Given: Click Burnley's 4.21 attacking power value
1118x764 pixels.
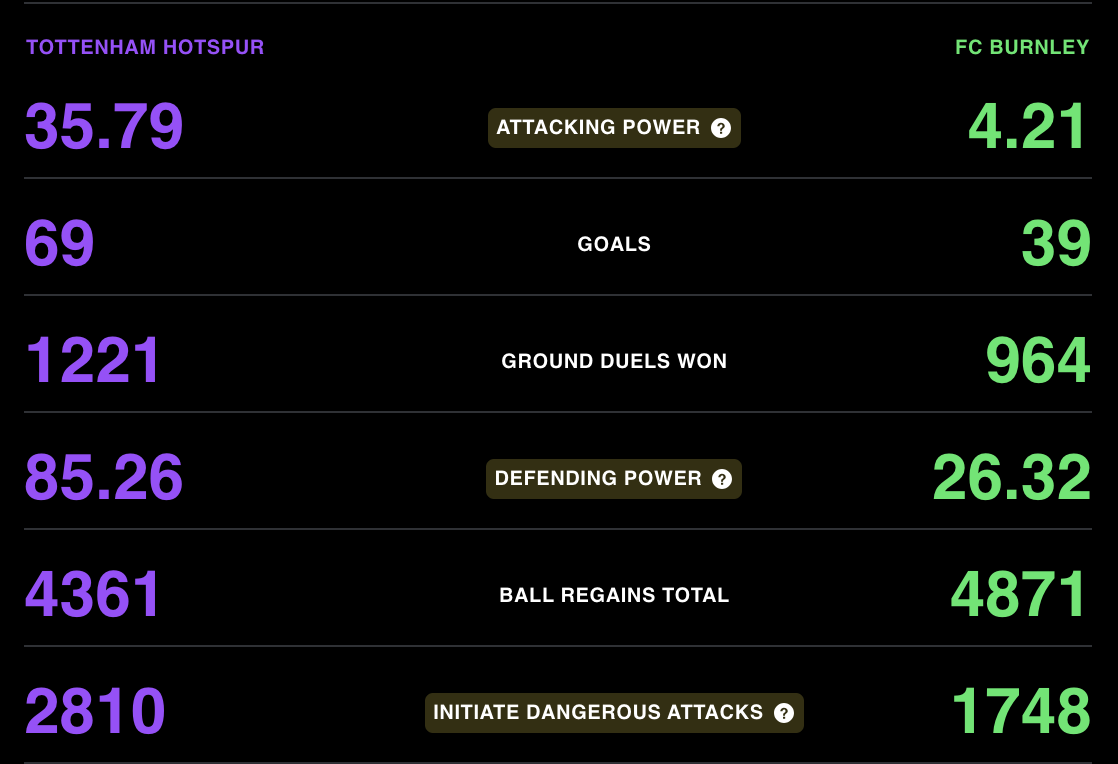Looking at the screenshot, I should [x=1027, y=127].
